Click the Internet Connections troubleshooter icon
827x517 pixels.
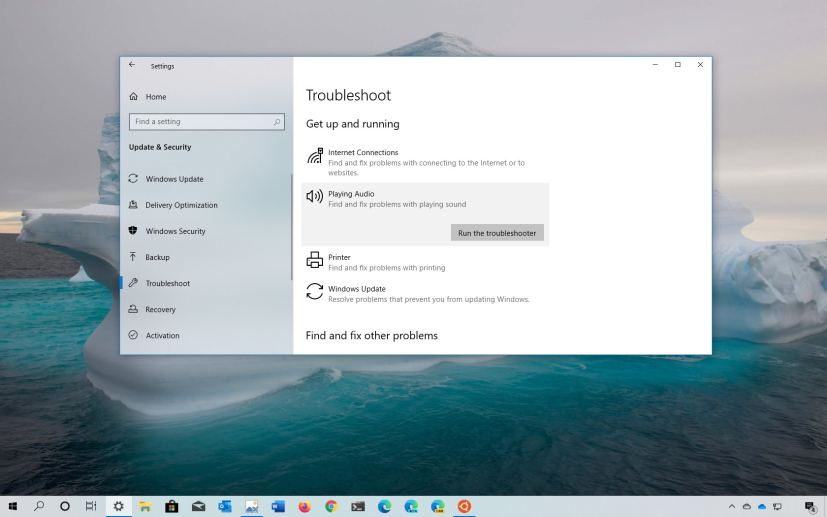click(314, 156)
